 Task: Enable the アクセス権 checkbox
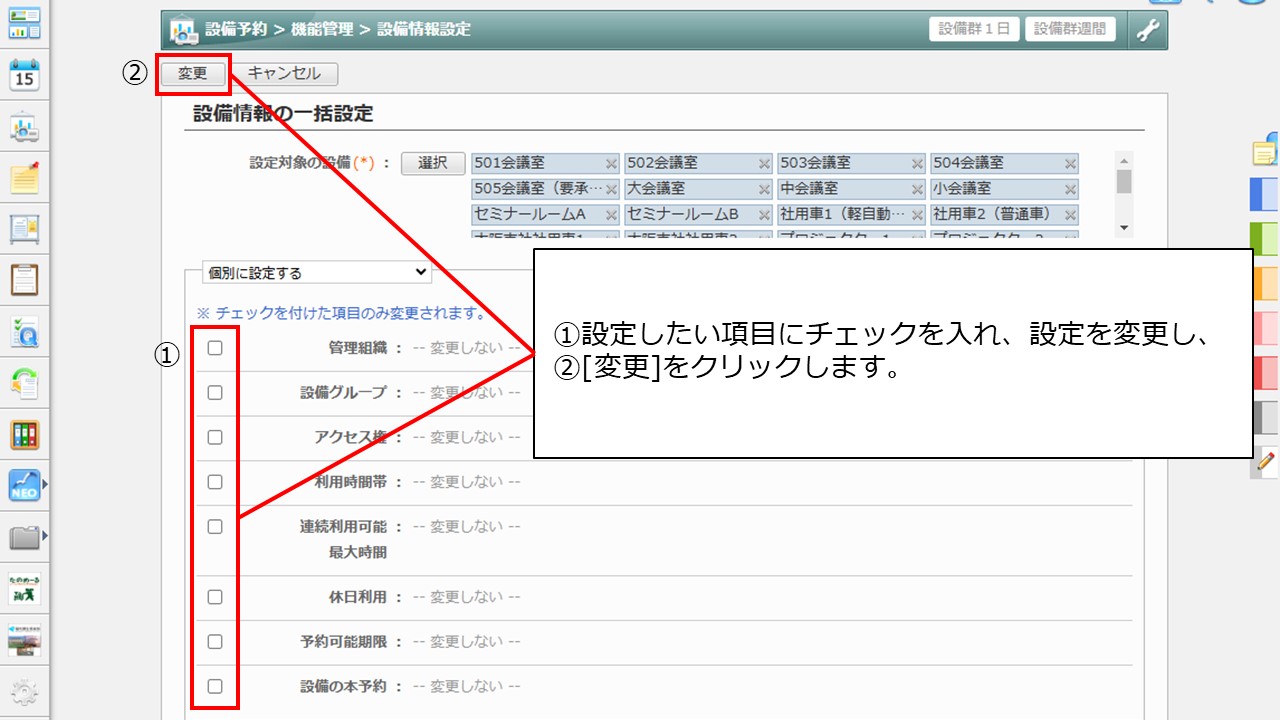215,437
